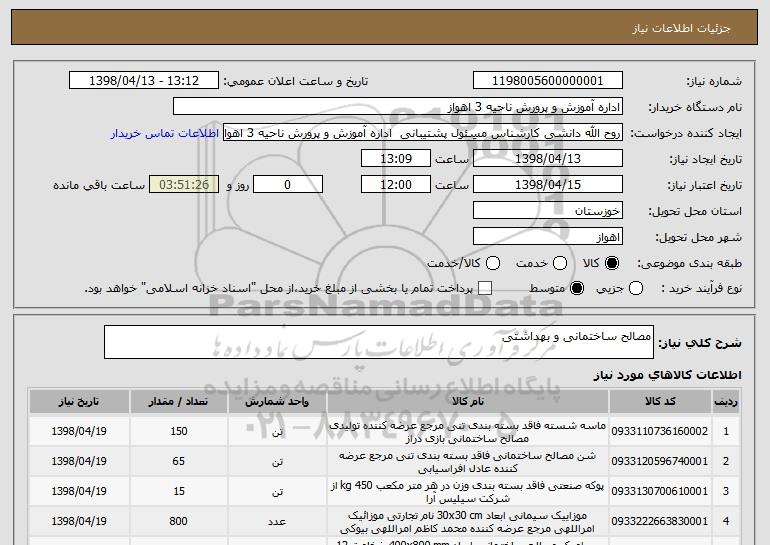This screenshot has width=770, height=545.
Task: Click the announcement date field 1398/04/13 - 13:12
Action: (x=144, y=81)
